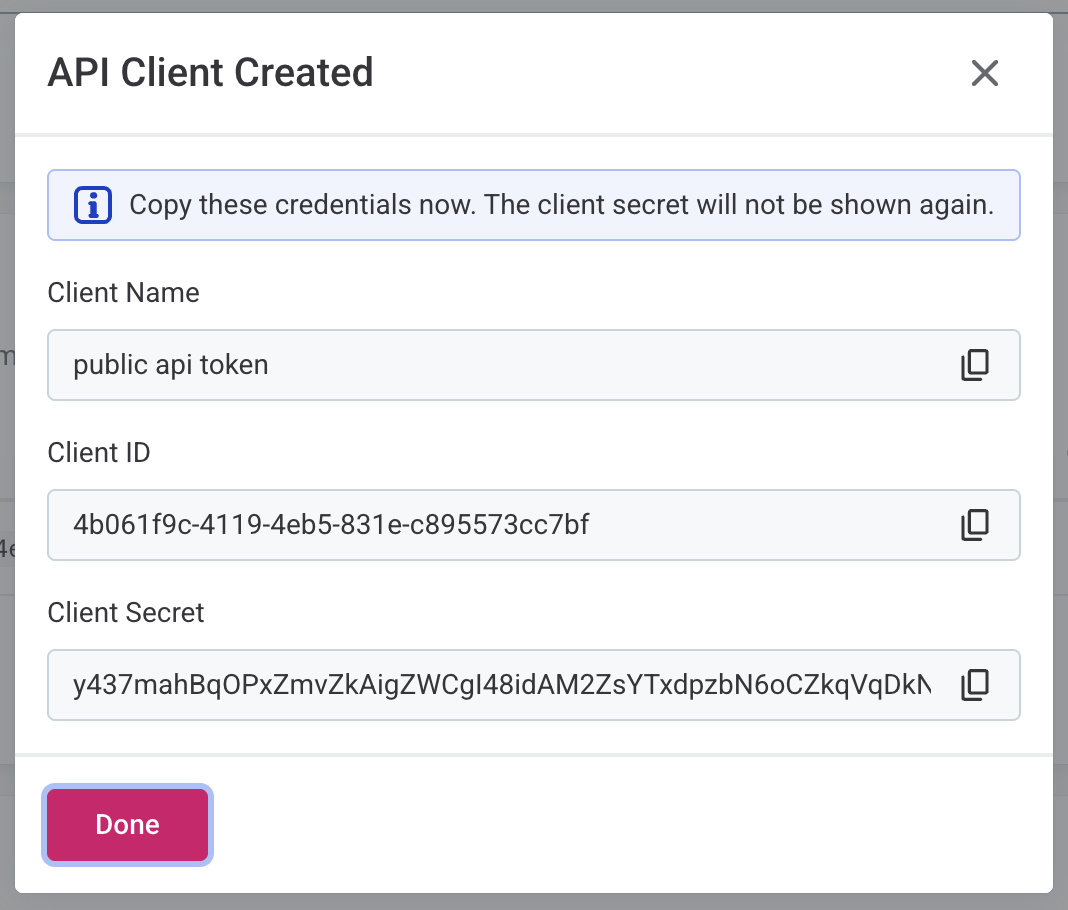This screenshot has height=910, width=1068.
Task: Select the 'Client ID' label
Action: click(x=98, y=452)
